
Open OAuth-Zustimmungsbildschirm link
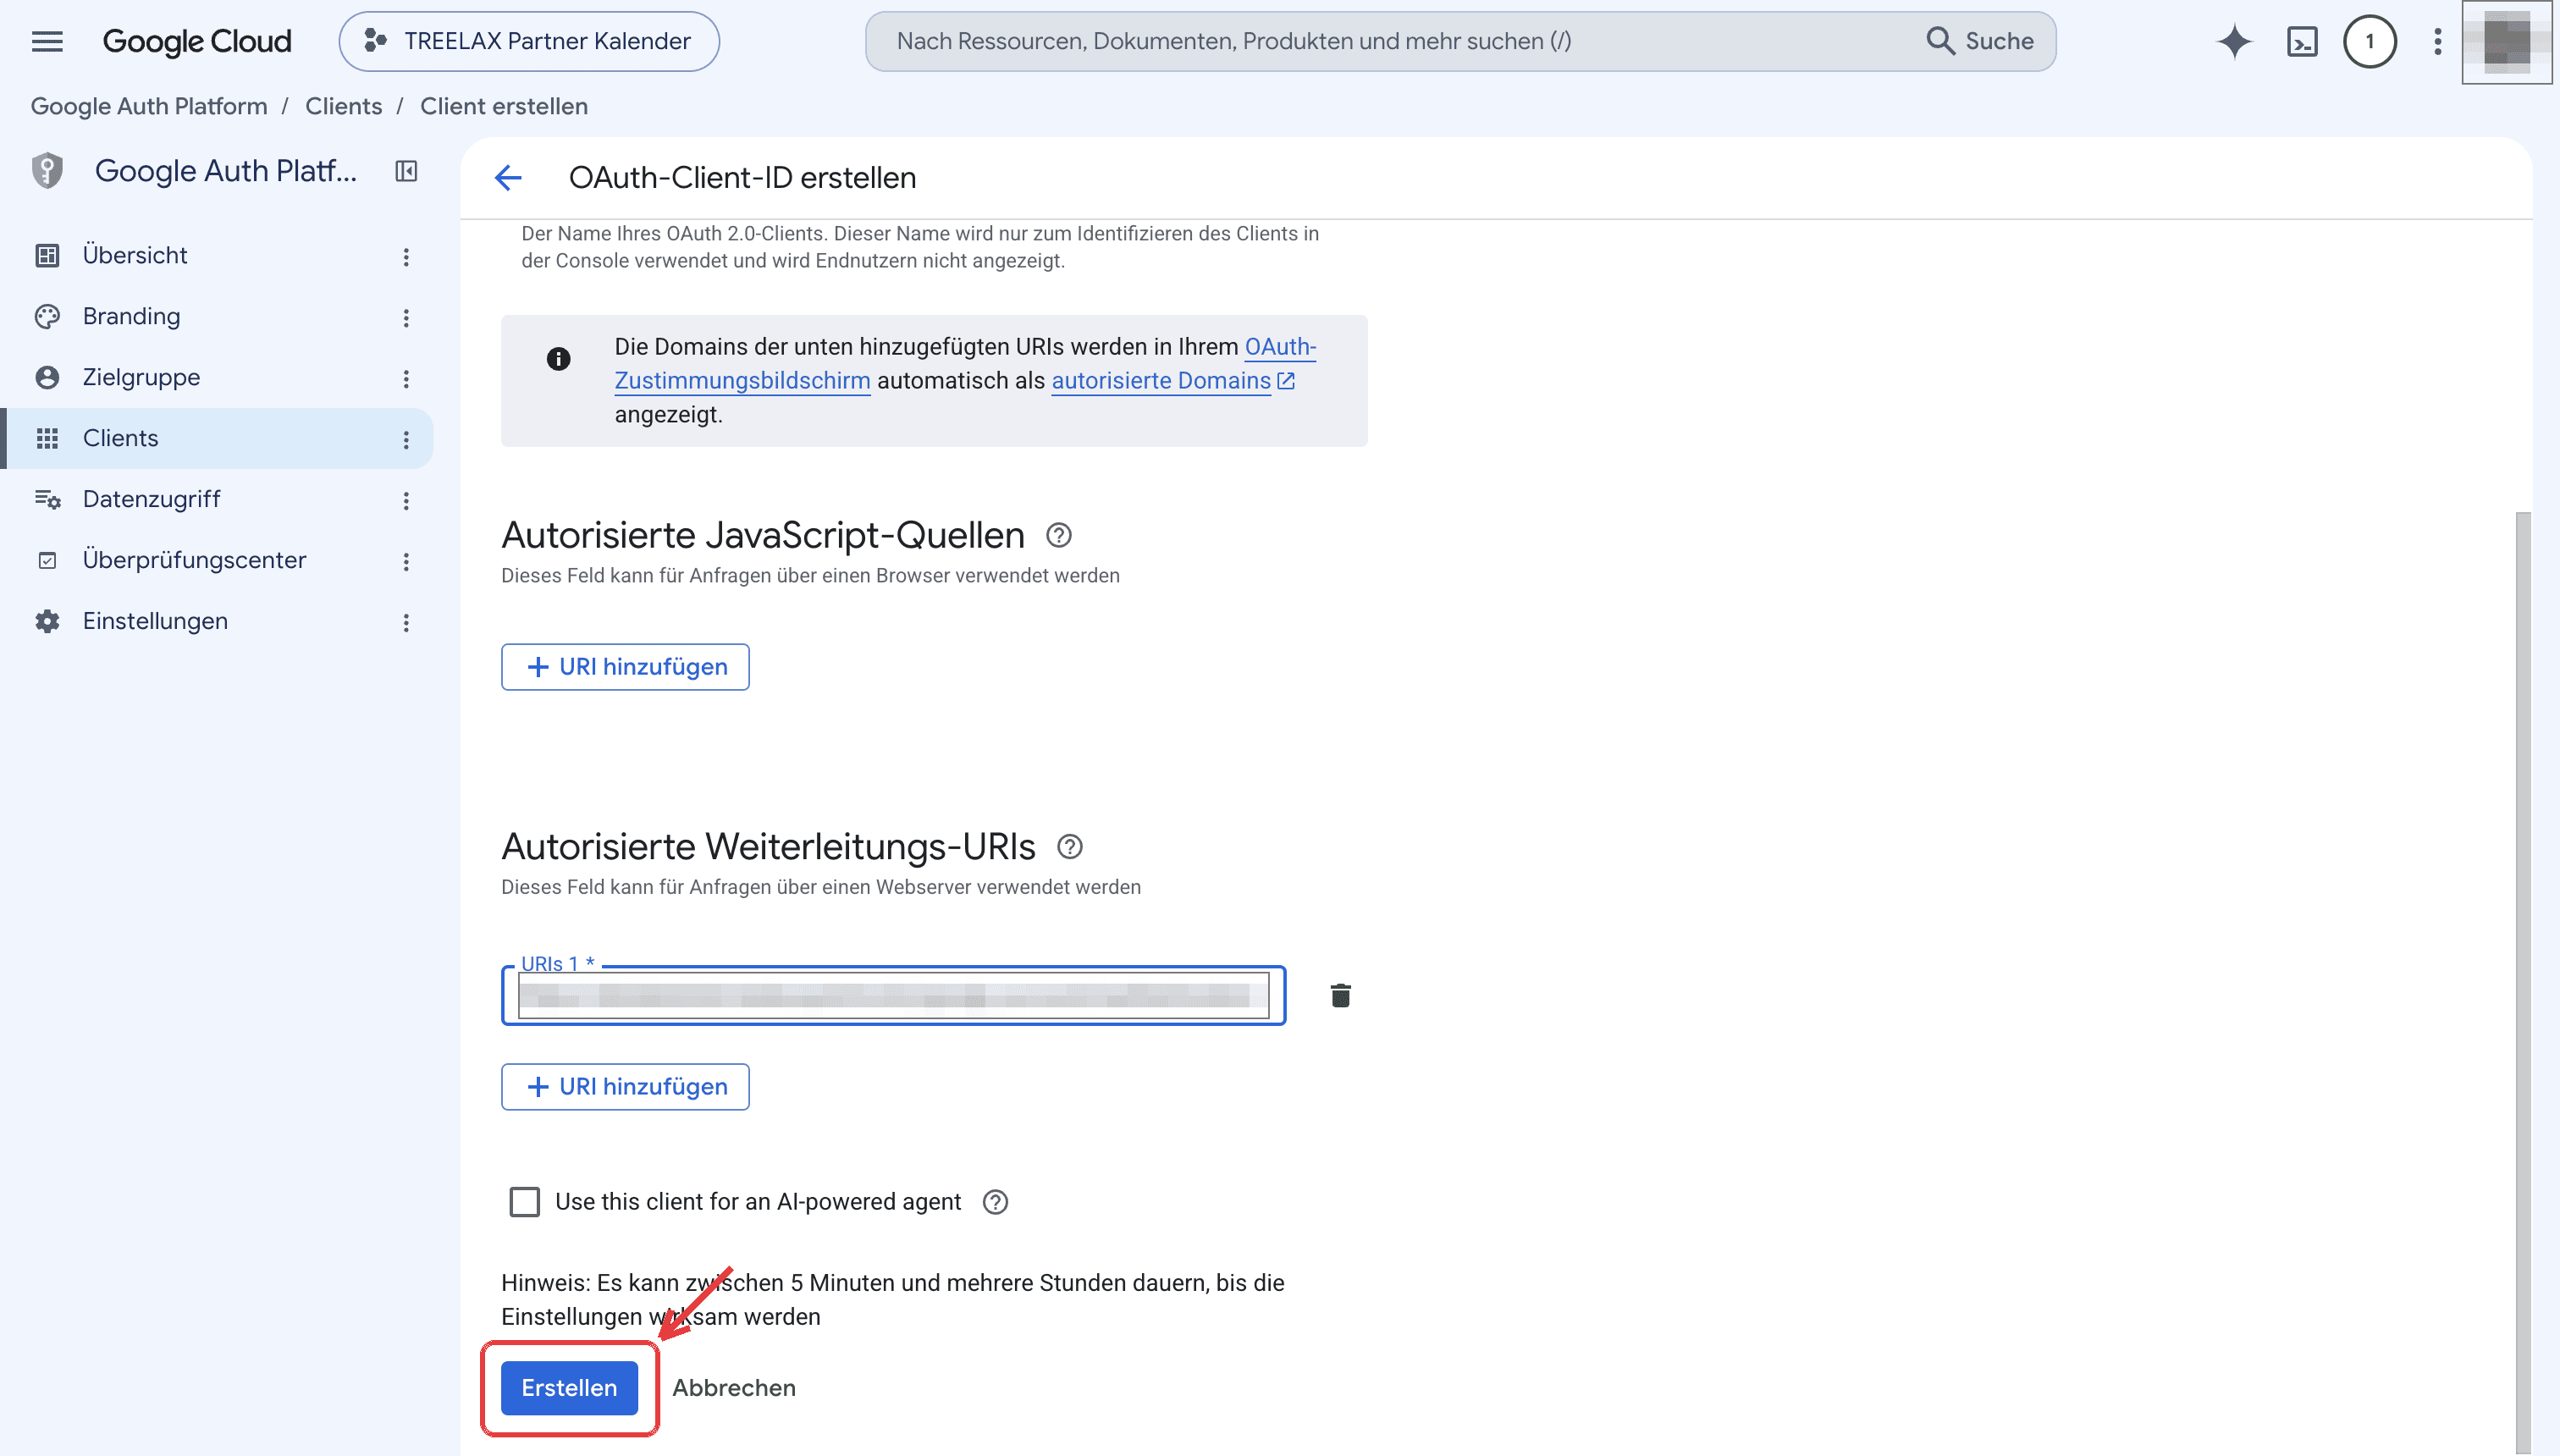point(742,381)
